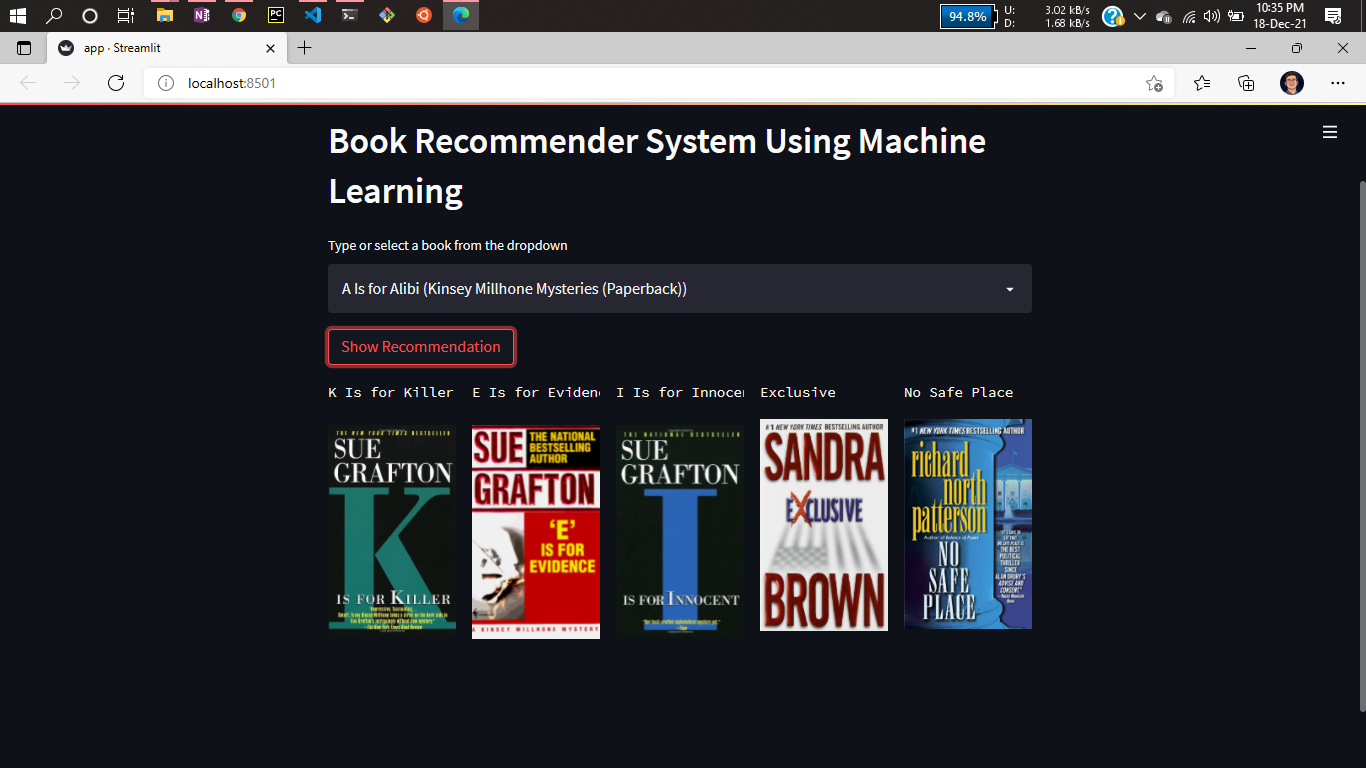Image resolution: width=1366 pixels, height=768 pixels.
Task: Open PyCharm from taskbar
Action: (276, 15)
